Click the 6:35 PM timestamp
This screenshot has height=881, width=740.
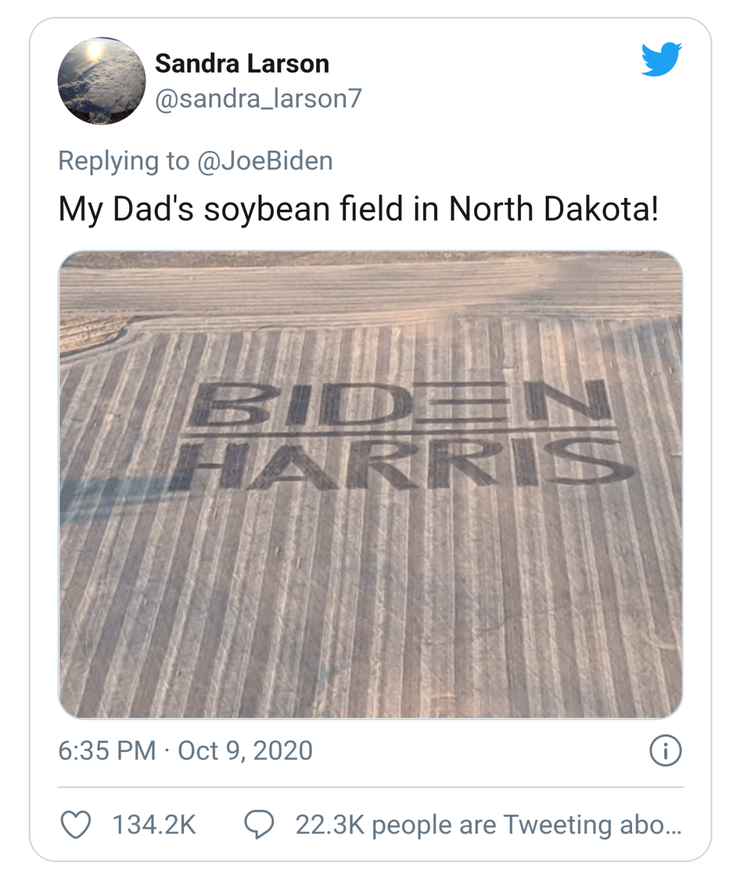tap(106, 750)
